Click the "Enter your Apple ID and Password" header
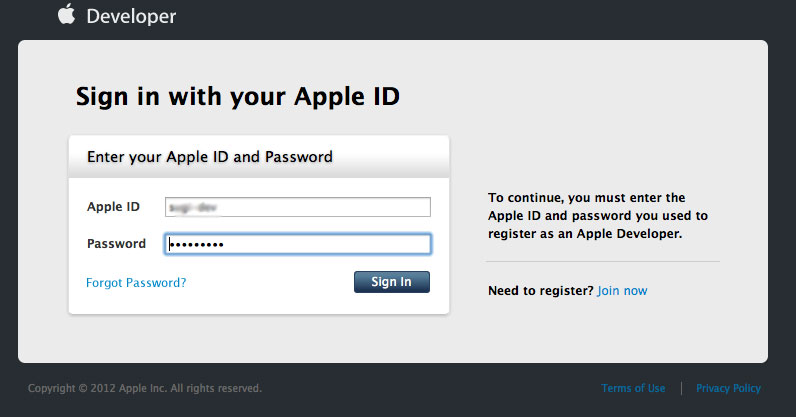This screenshot has width=796, height=417. 210,157
